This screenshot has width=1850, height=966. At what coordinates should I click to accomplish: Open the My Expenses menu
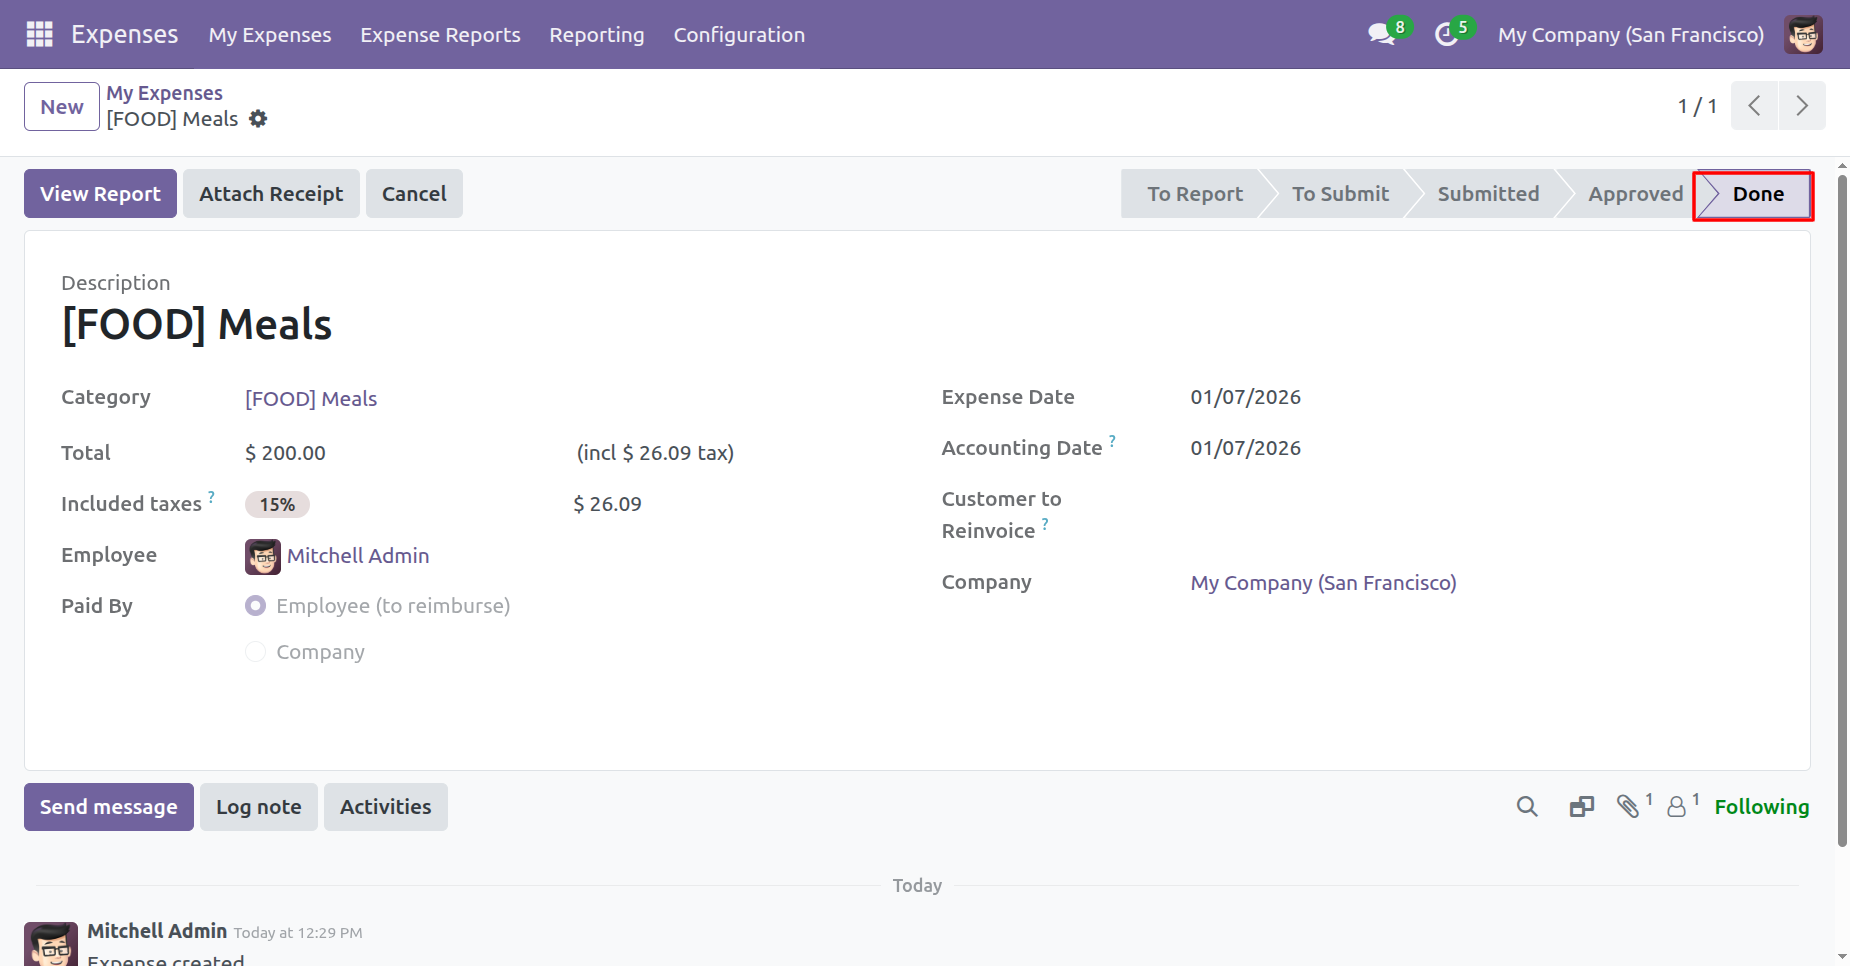tap(269, 35)
